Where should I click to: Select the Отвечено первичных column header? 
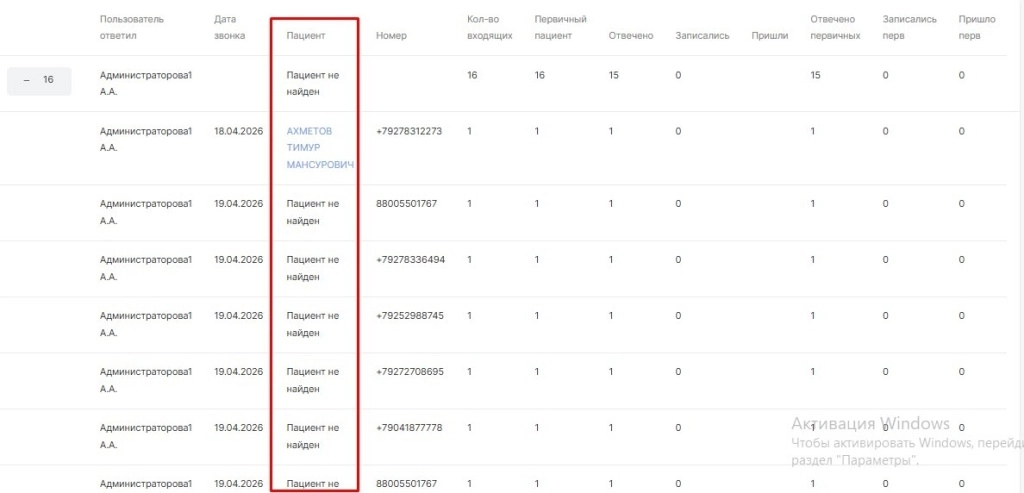coord(835,27)
